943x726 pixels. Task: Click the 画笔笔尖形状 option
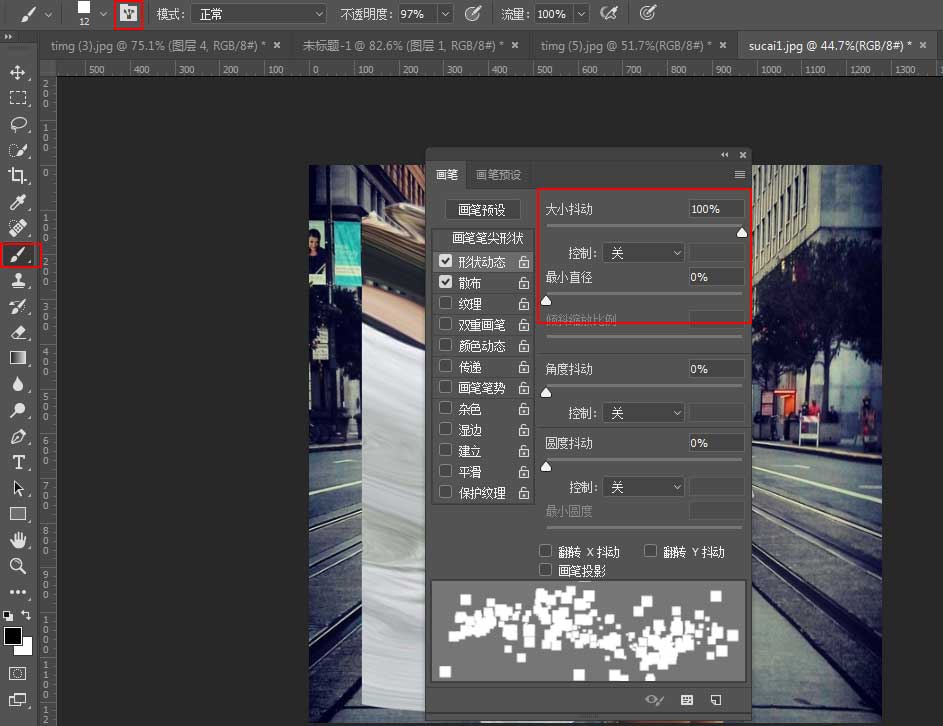coord(487,239)
